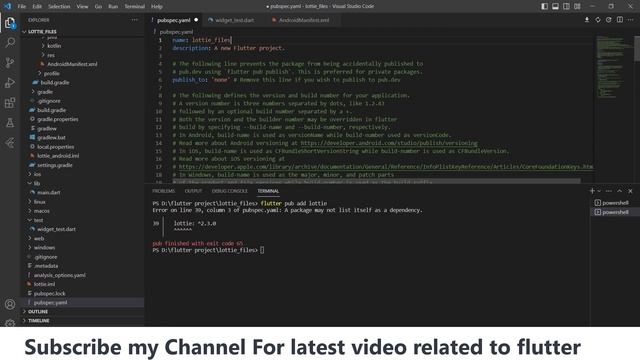Open the Accounts icon in activity bar
This screenshot has width=640, height=360.
[10, 304]
